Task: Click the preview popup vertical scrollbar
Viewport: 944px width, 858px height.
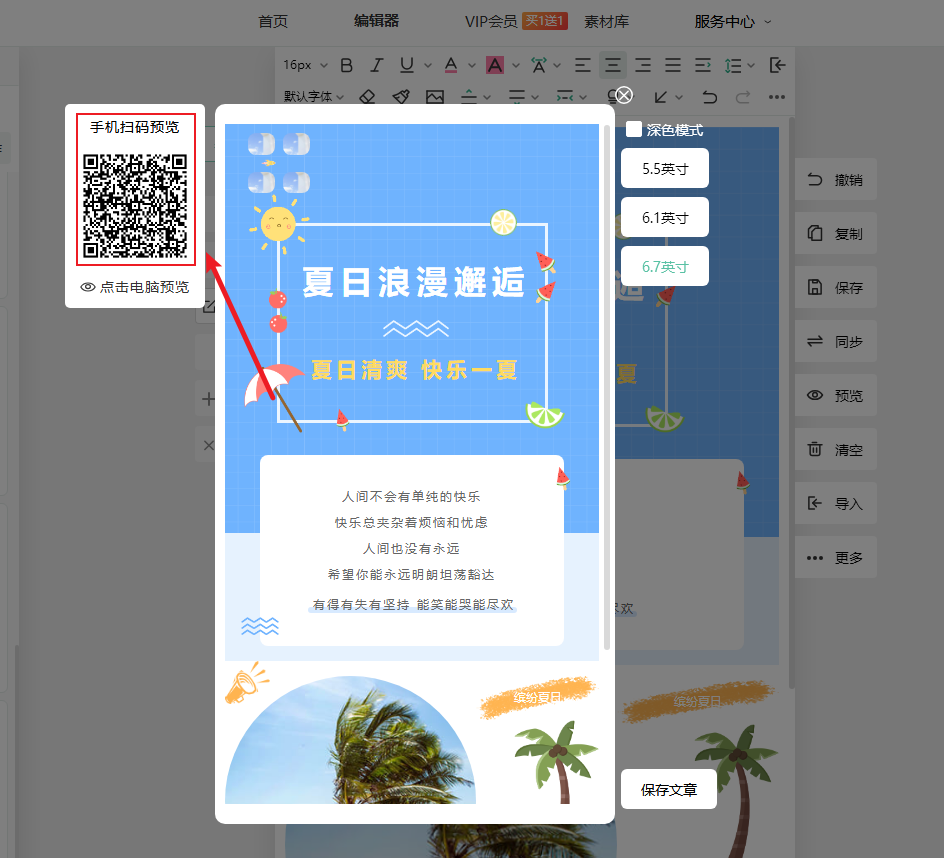Action: coord(607,387)
